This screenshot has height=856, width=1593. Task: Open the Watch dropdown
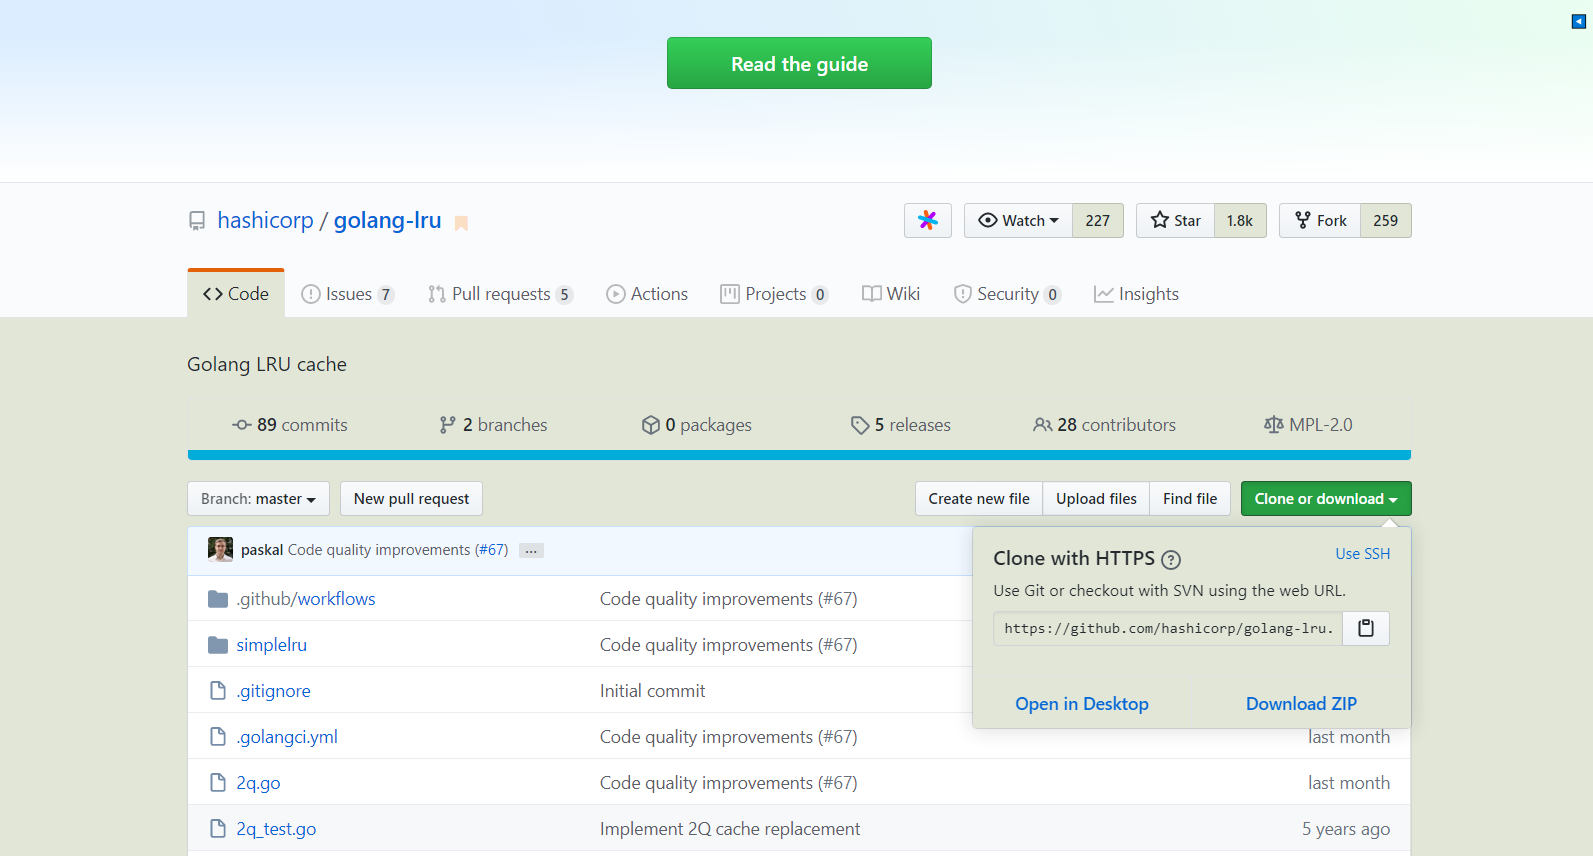point(1018,220)
